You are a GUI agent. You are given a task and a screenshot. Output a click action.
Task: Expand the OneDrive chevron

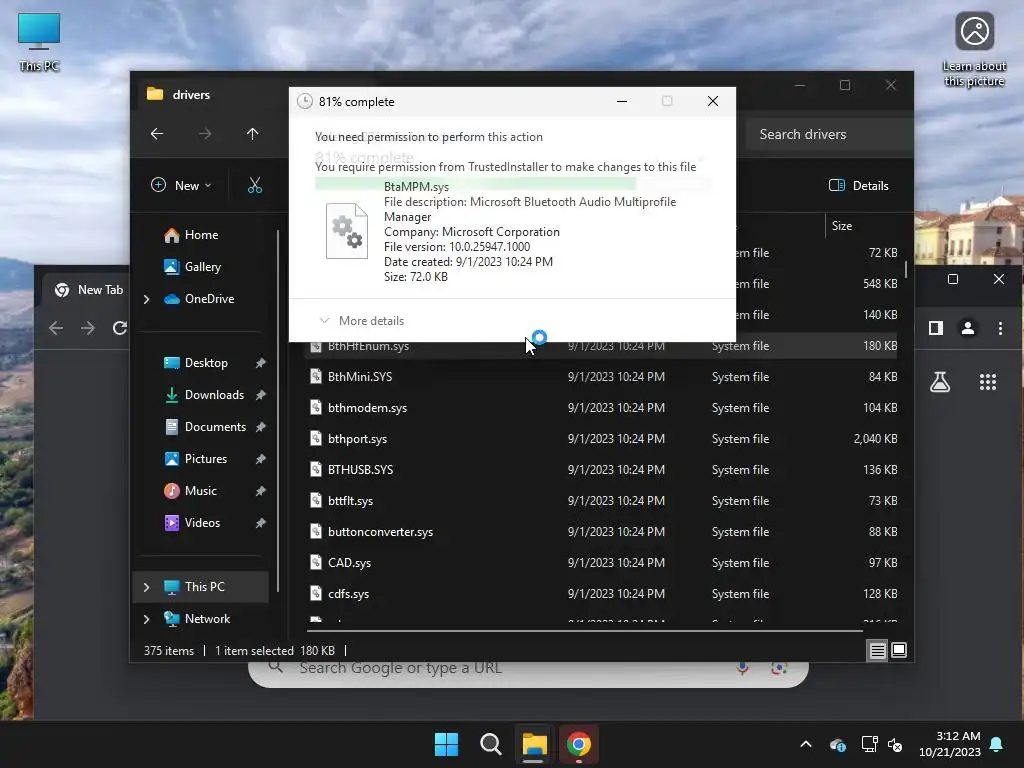click(146, 299)
